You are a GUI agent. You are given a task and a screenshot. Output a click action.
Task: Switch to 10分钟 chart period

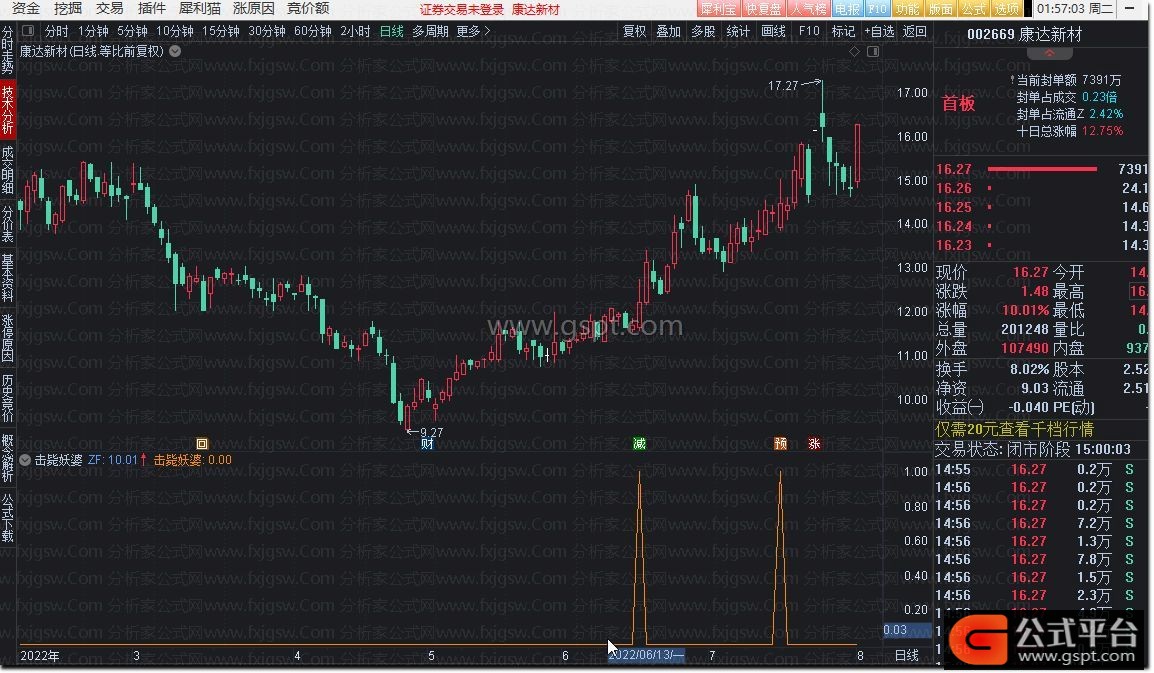pos(174,31)
